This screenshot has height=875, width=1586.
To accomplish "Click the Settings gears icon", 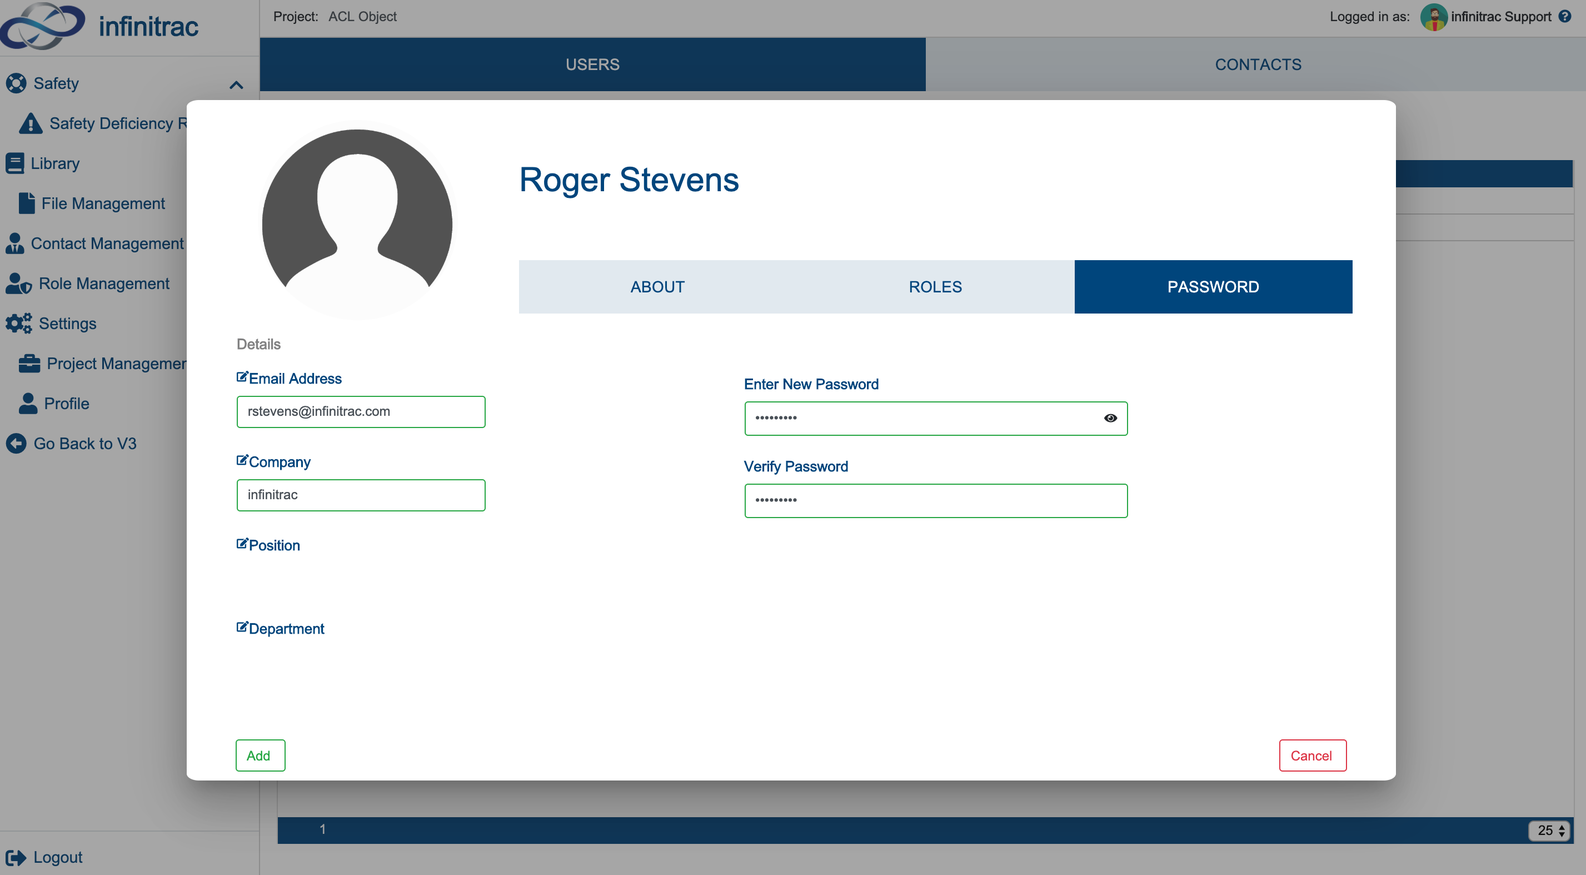I will coord(19,323).
